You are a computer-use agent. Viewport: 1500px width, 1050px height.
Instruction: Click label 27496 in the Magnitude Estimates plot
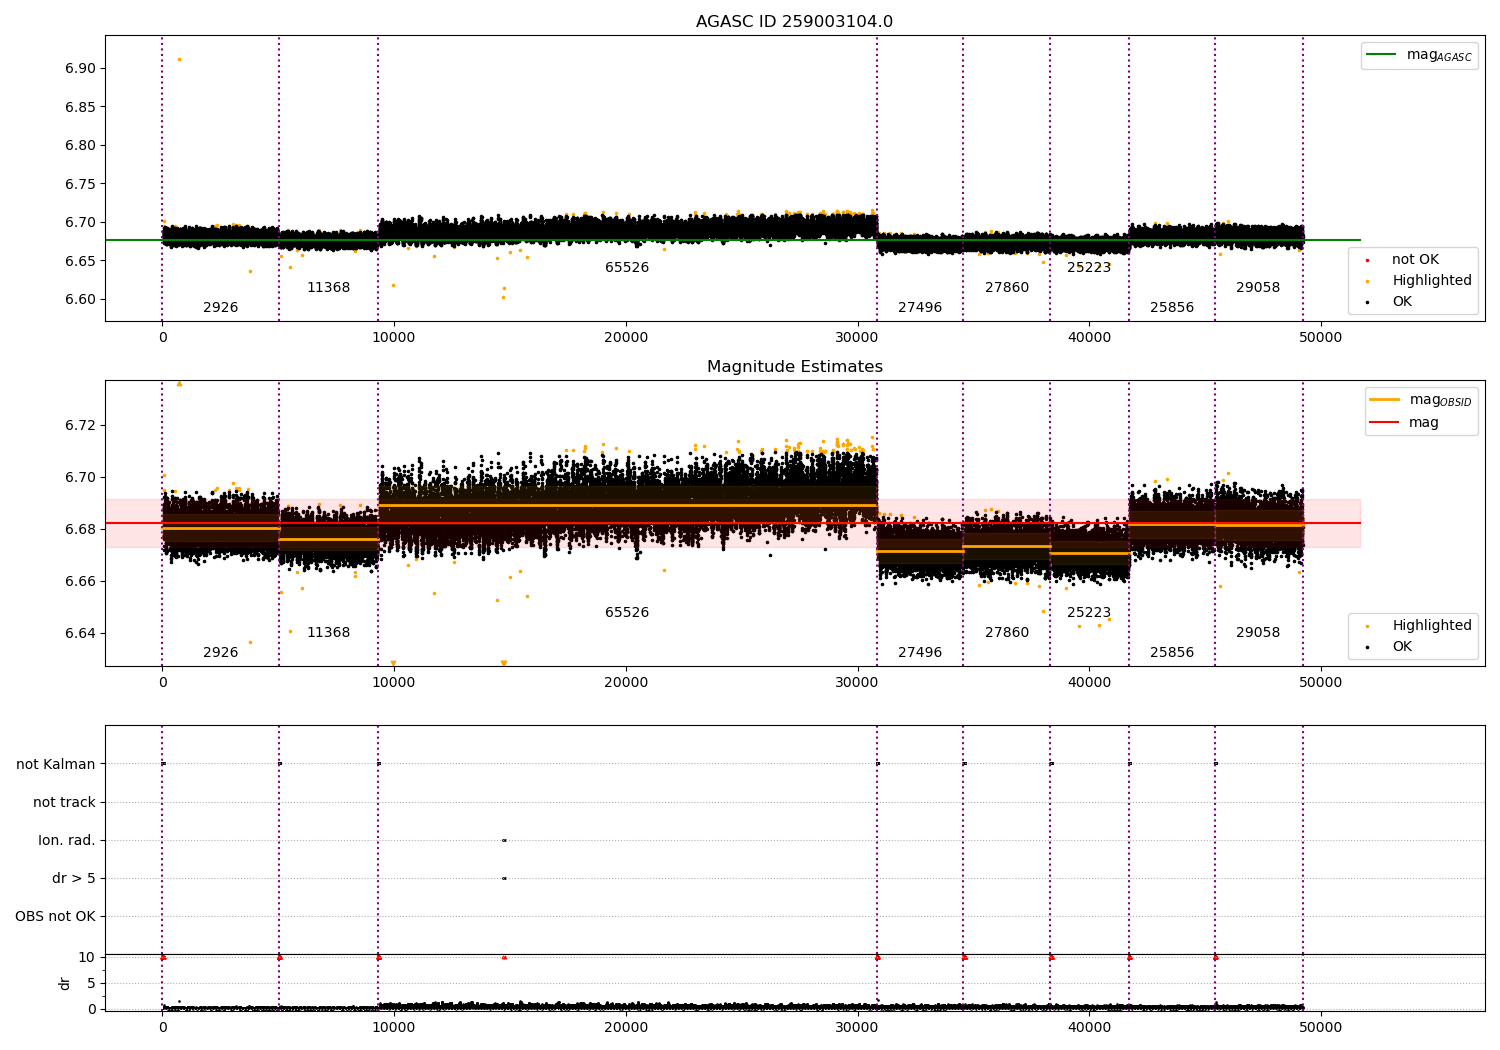click(x=920, y=653)
